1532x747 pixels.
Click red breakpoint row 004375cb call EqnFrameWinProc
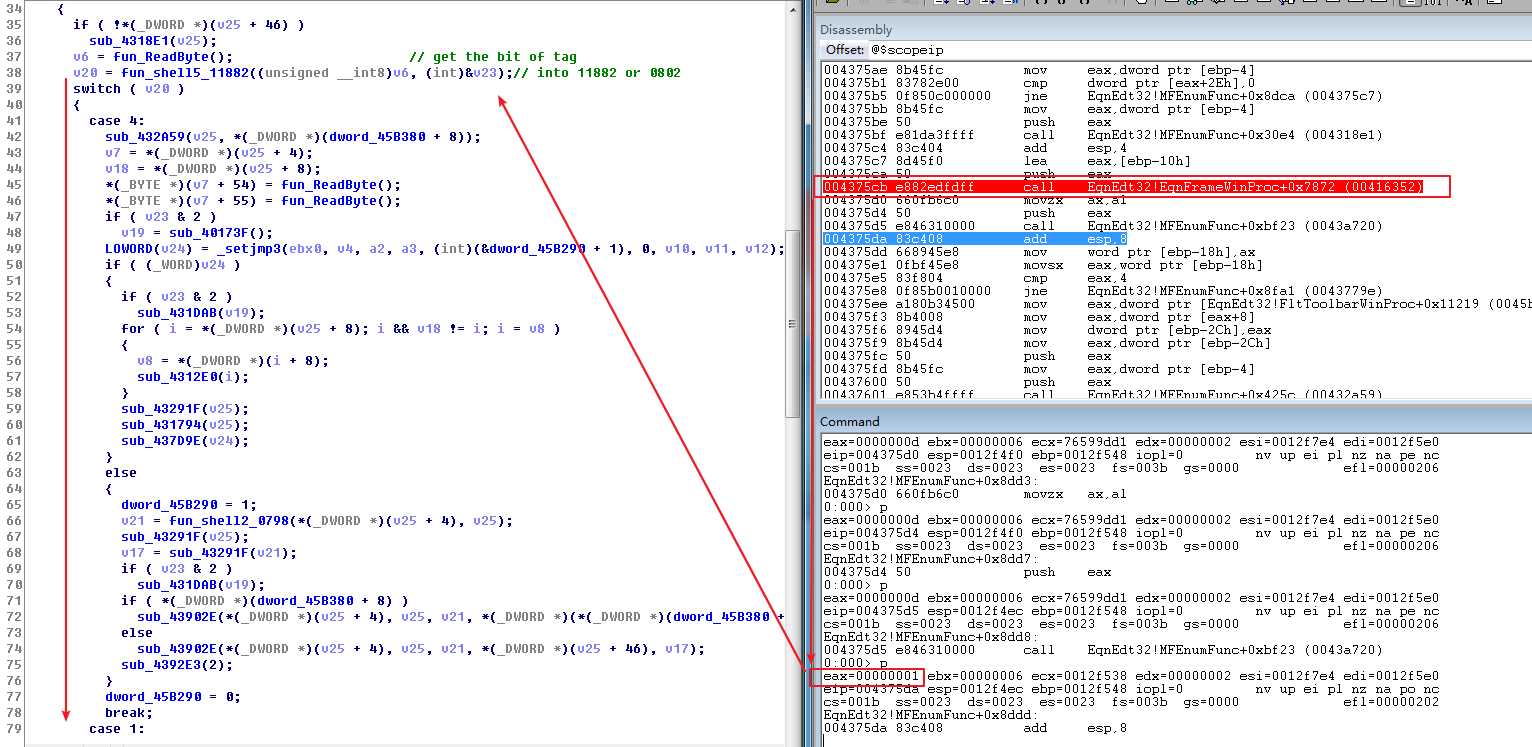pyautogui.click(x=1122, y=186)
